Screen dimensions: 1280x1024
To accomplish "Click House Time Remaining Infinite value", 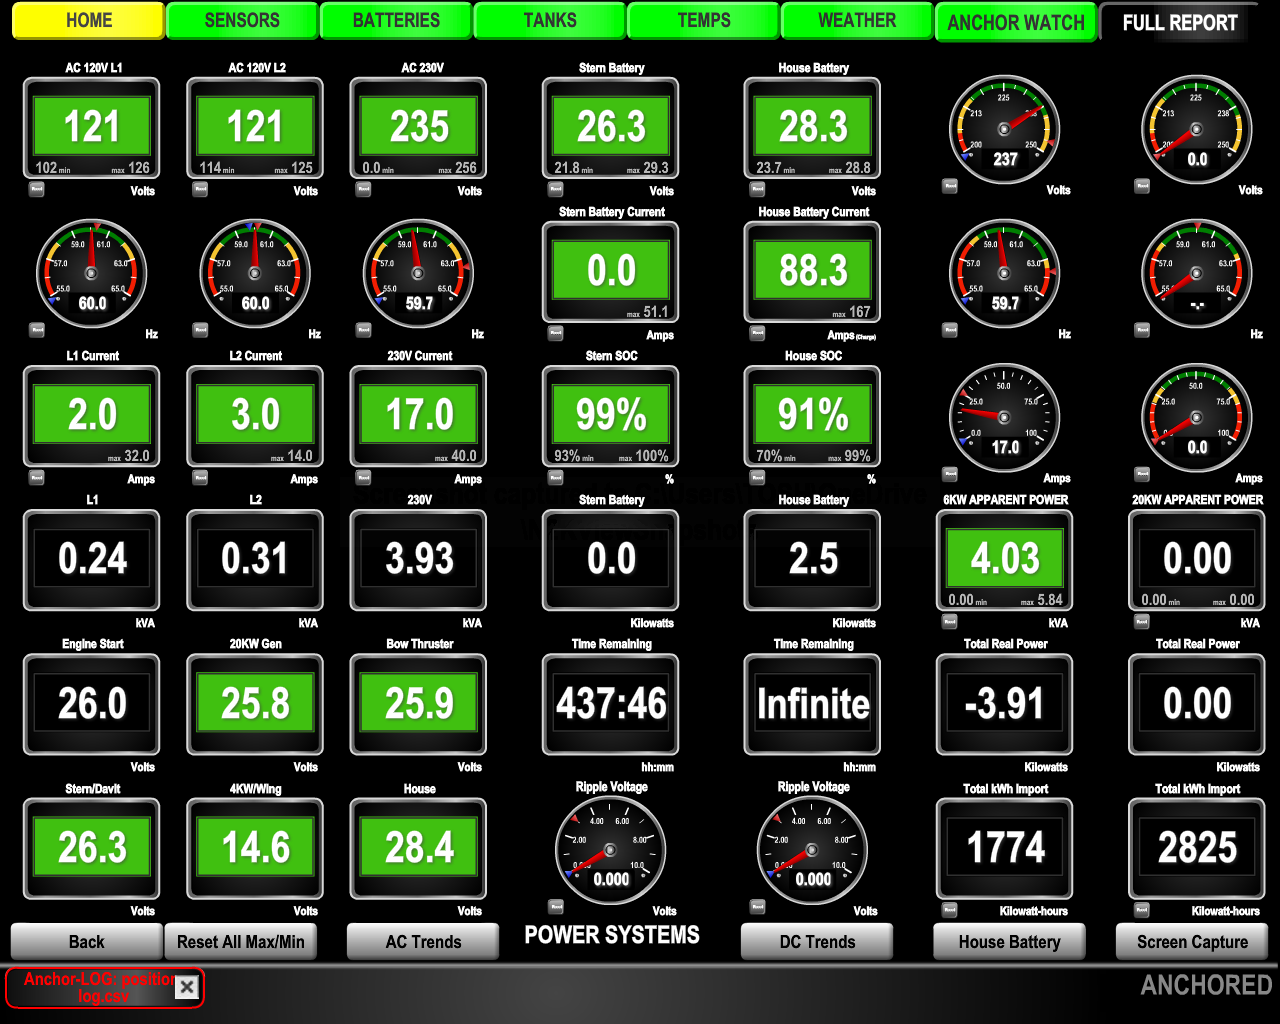I will tap(813, 704).
